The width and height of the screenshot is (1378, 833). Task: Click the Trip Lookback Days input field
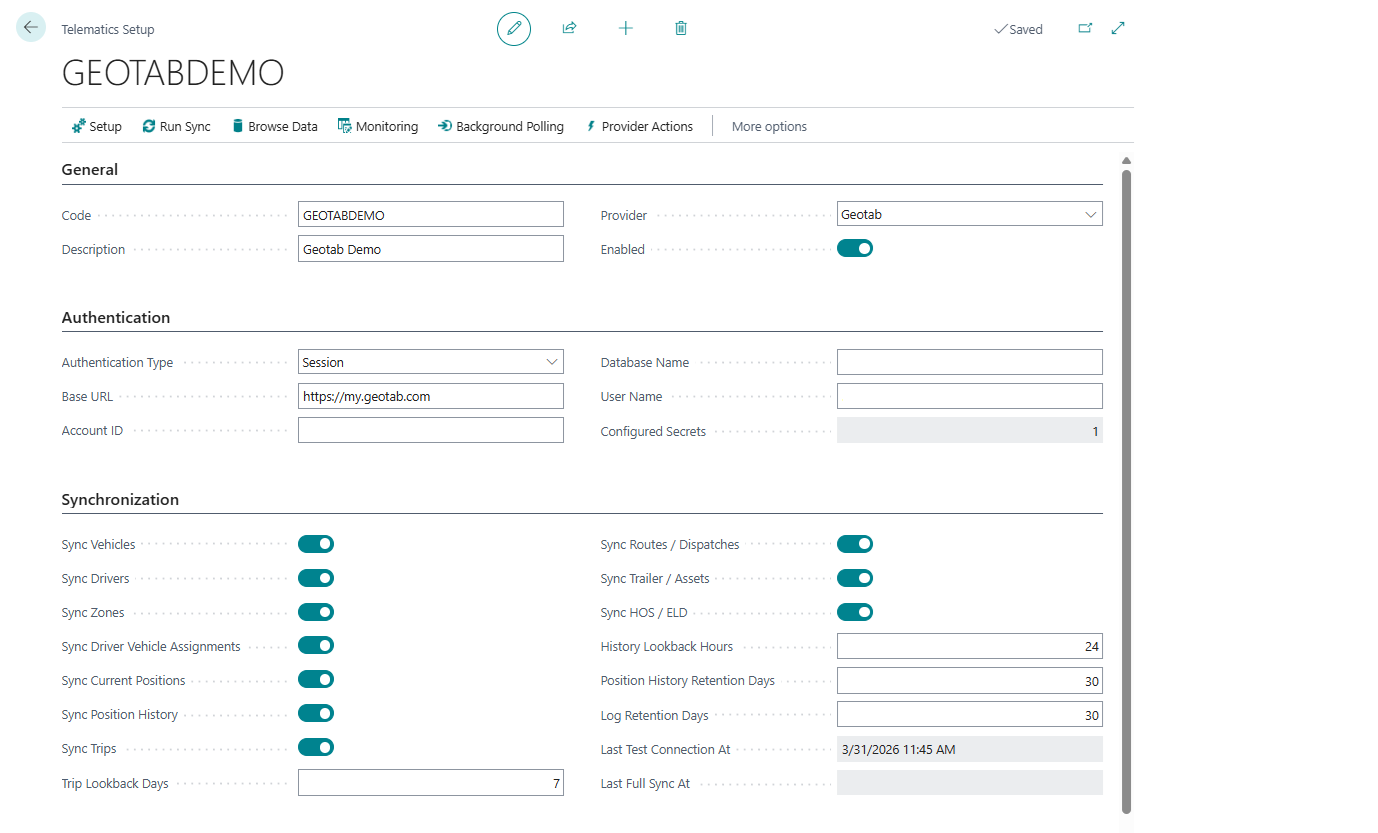coord(430,782)
